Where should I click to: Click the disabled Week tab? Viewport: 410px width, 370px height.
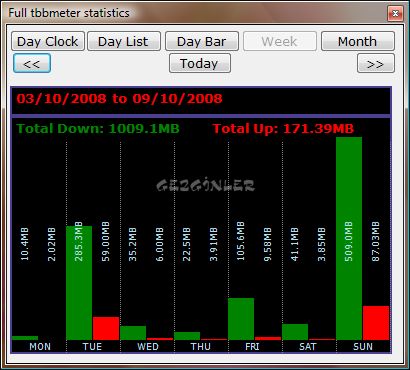point(280,41)
